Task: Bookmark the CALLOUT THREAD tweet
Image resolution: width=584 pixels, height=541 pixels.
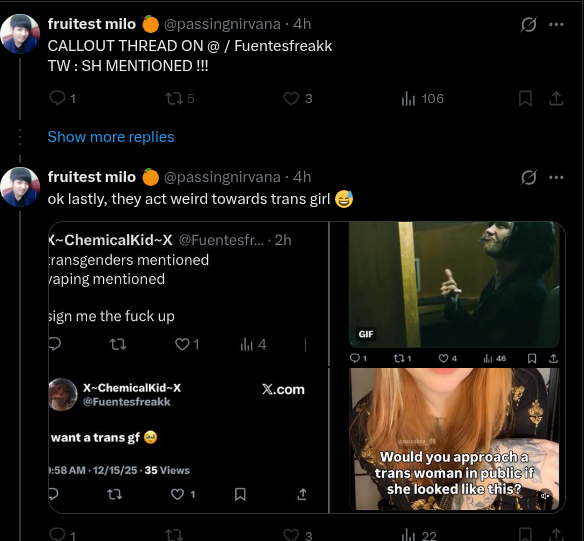Action: [x=525, y=99]
